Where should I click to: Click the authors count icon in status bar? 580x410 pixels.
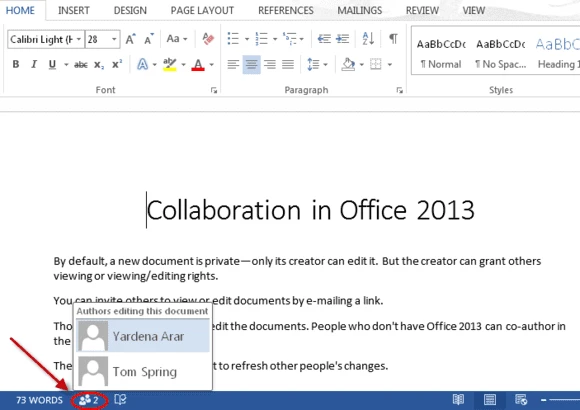coord(89,400)
